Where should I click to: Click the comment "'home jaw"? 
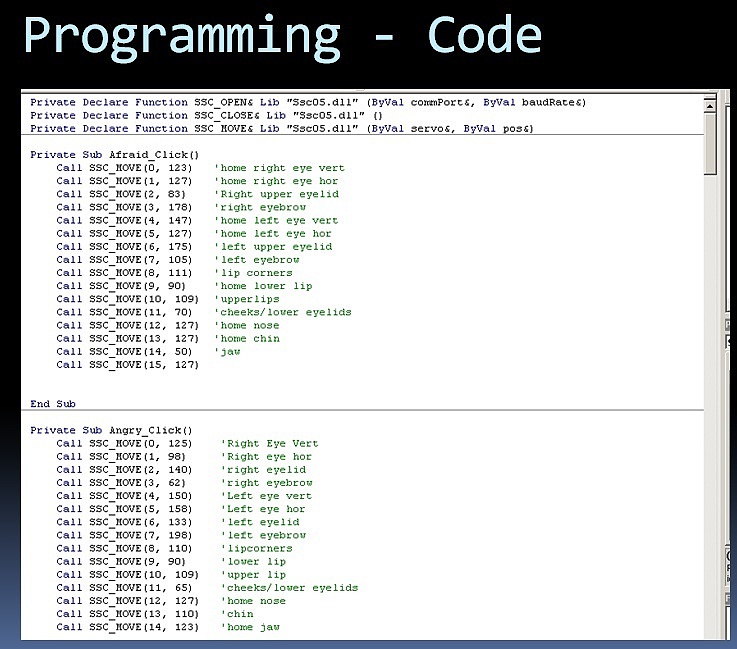coord(251,627)
